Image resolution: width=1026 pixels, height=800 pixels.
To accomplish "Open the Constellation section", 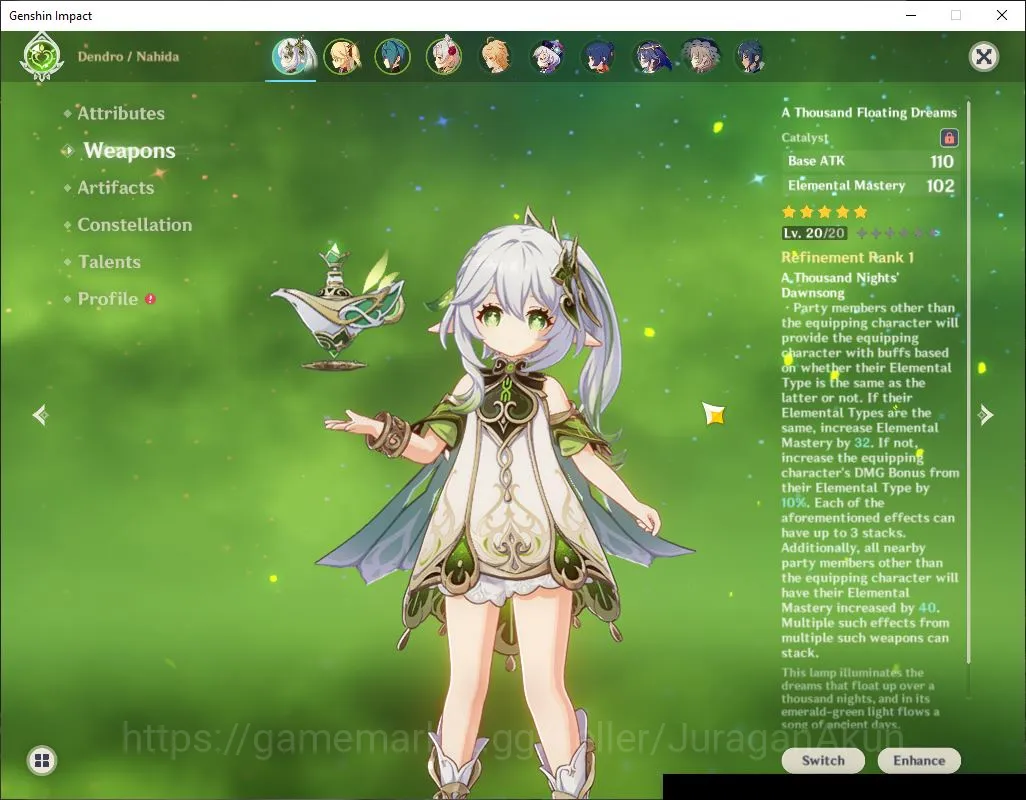I will 135,225.
